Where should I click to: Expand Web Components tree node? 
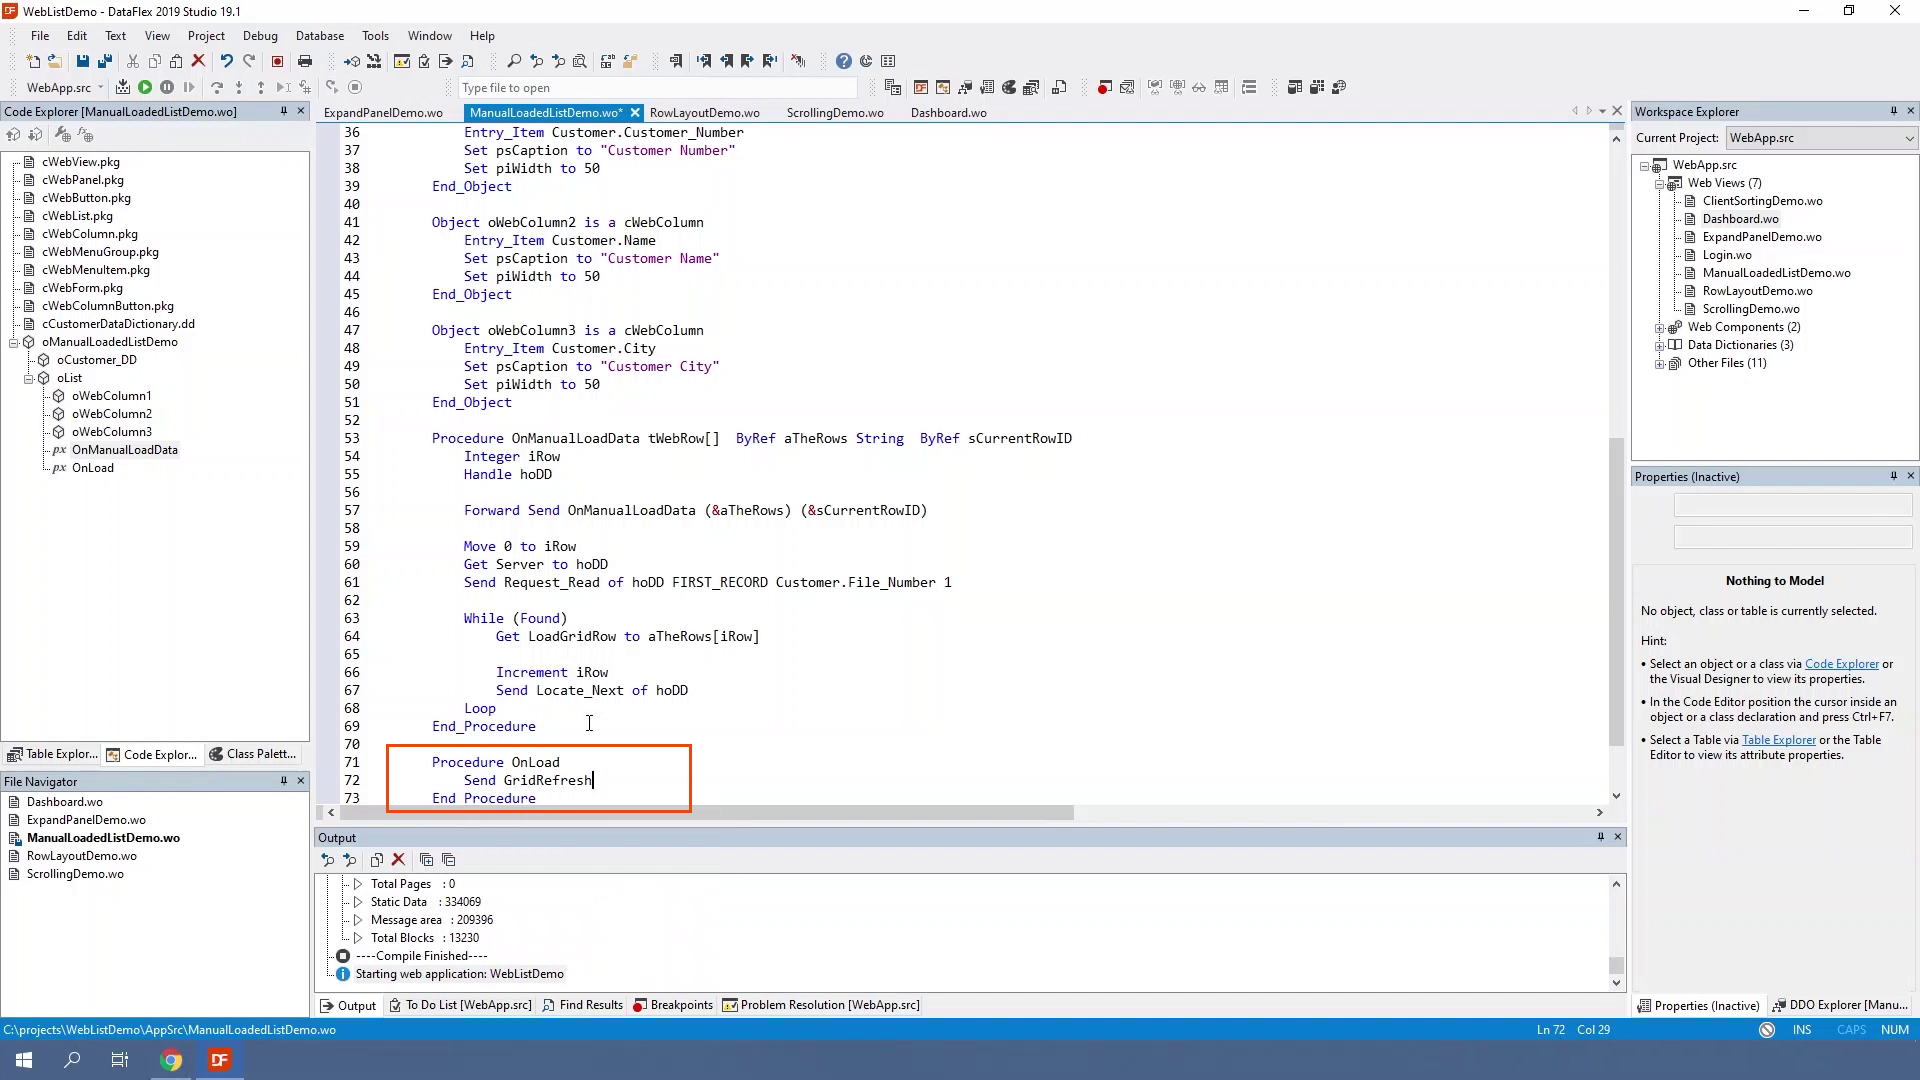pyautogui.click(x=1659, y=328)
